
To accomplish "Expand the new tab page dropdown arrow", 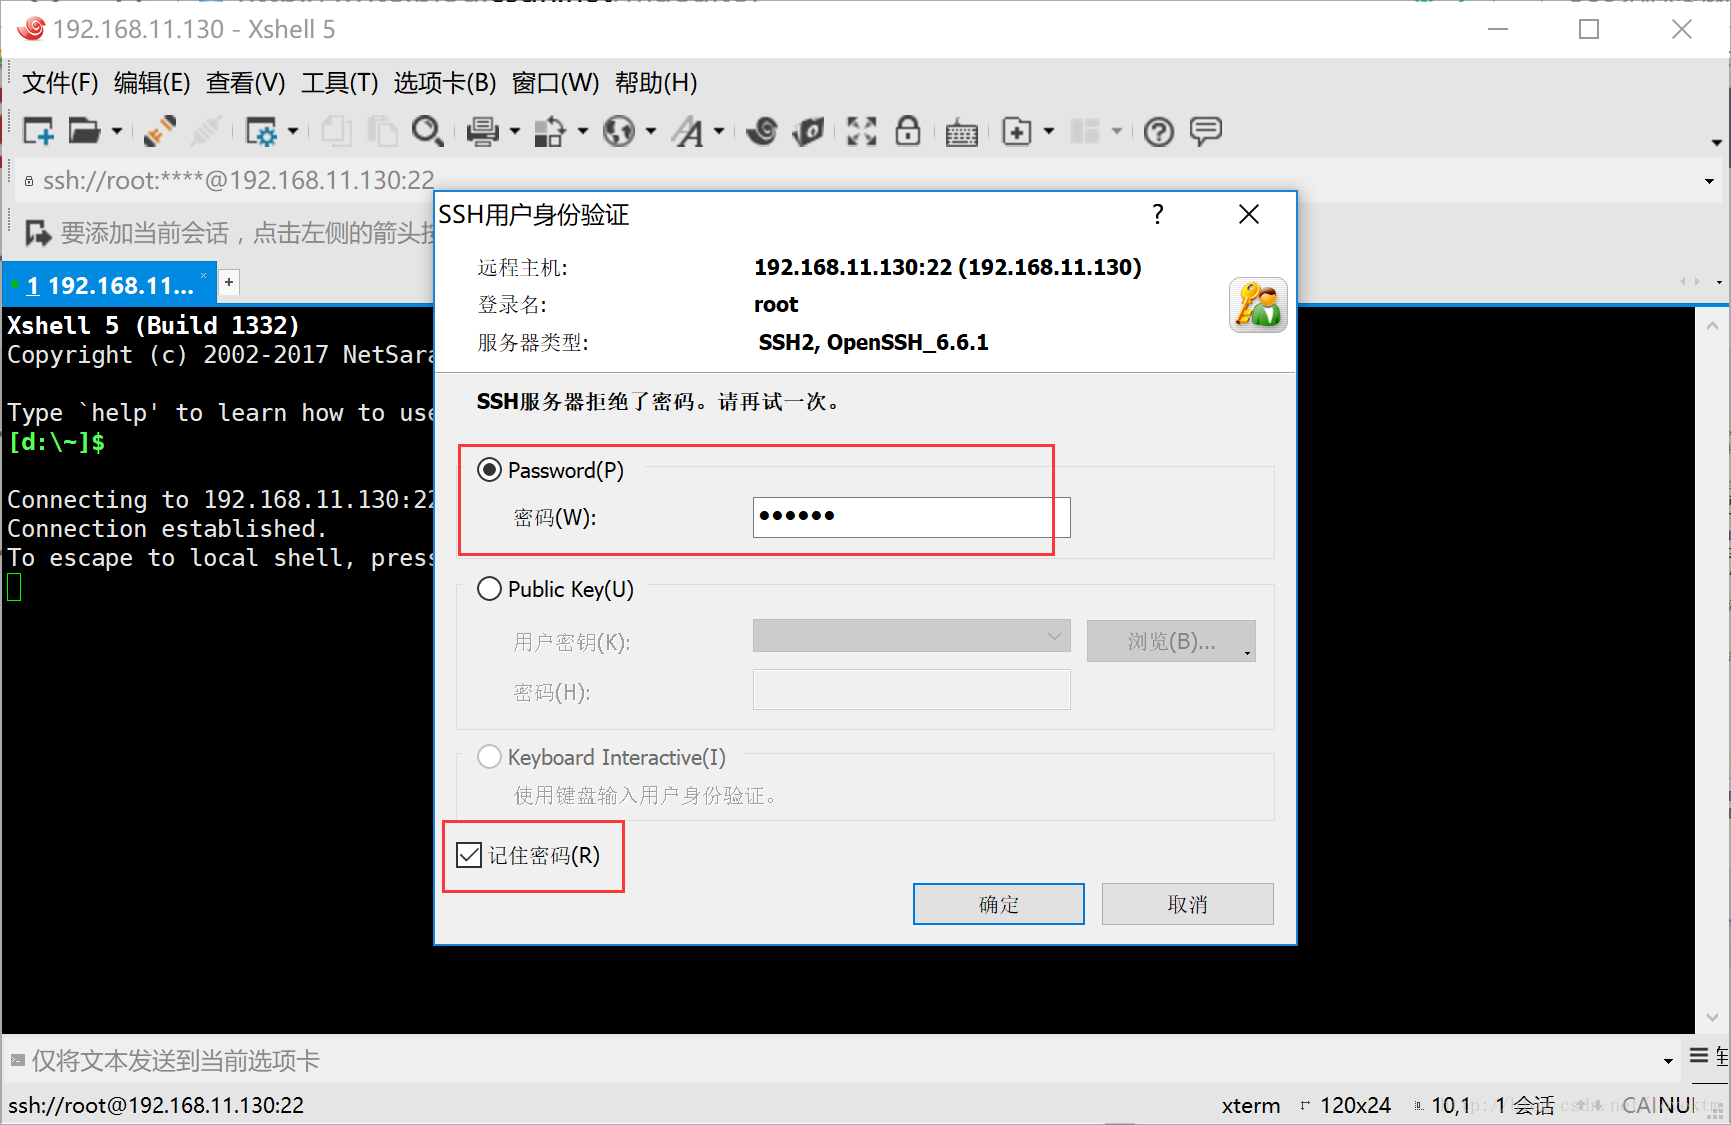I will (1049, 131).
